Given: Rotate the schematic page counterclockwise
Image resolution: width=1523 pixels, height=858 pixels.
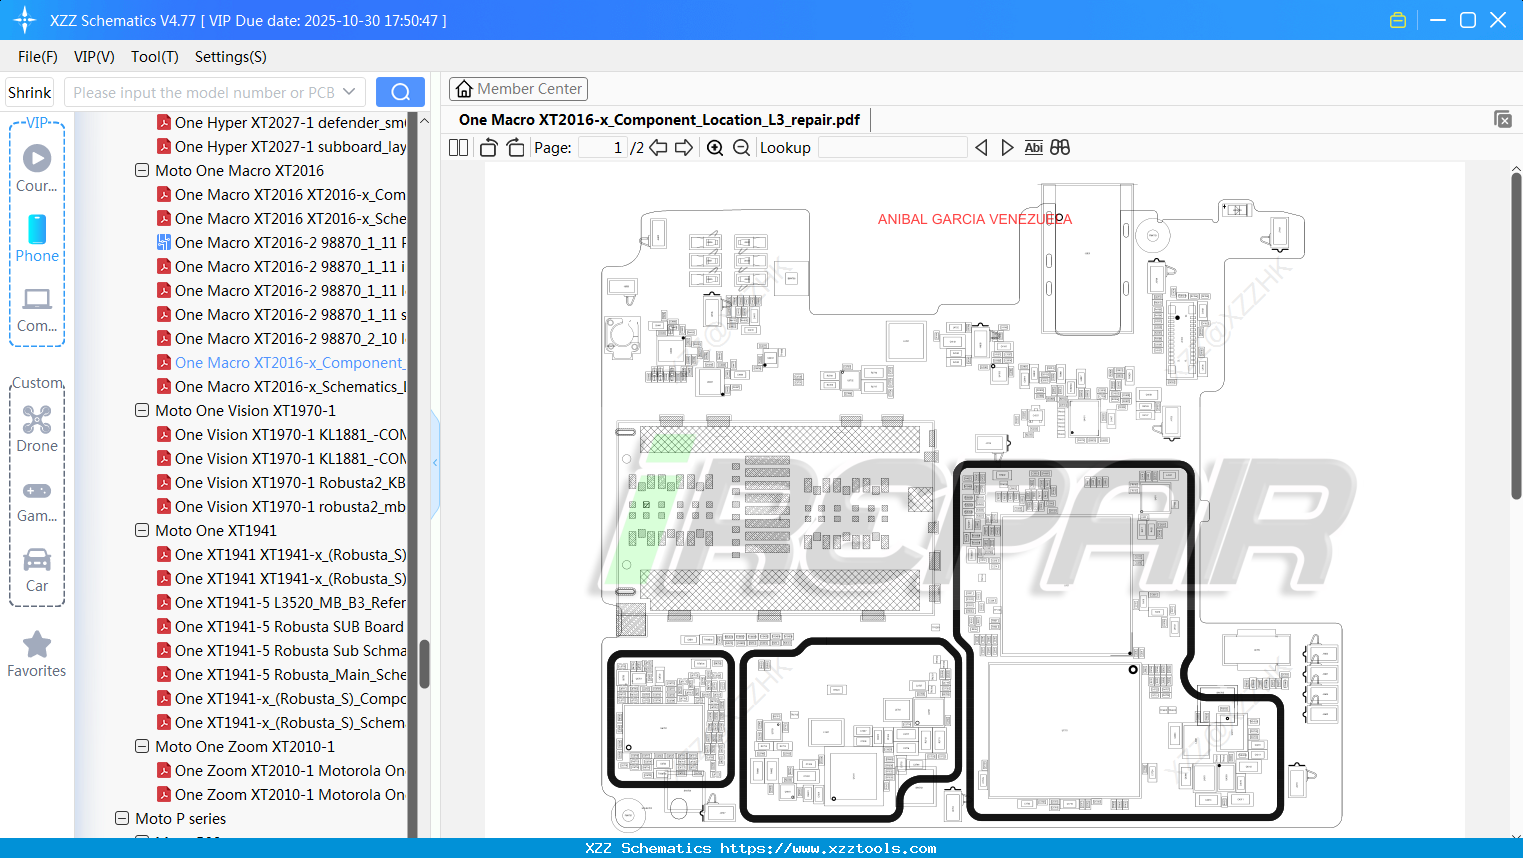Looking at the screenshot, I should (x=488, y=147).
